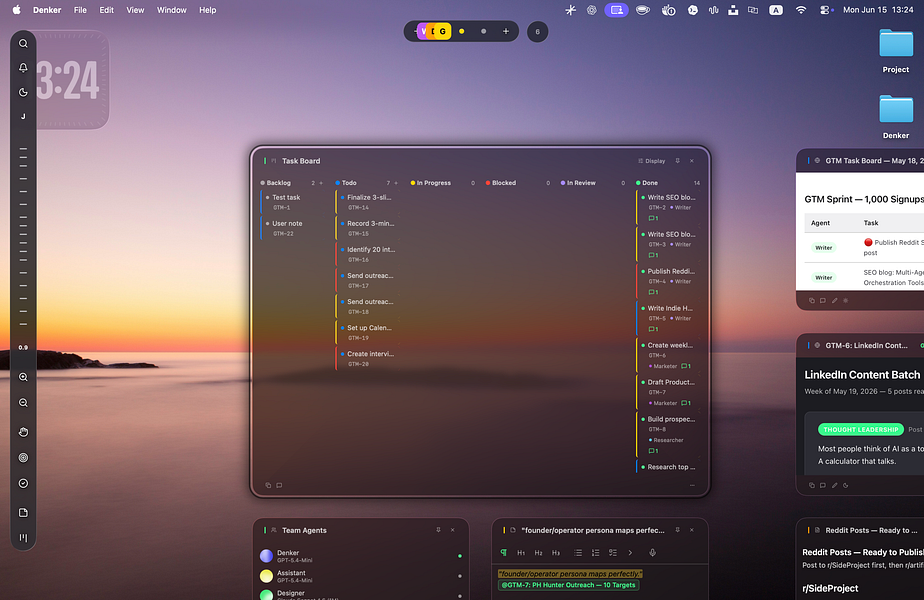
Task: Copy icon at Task Board bottom left
Action: 268,486
